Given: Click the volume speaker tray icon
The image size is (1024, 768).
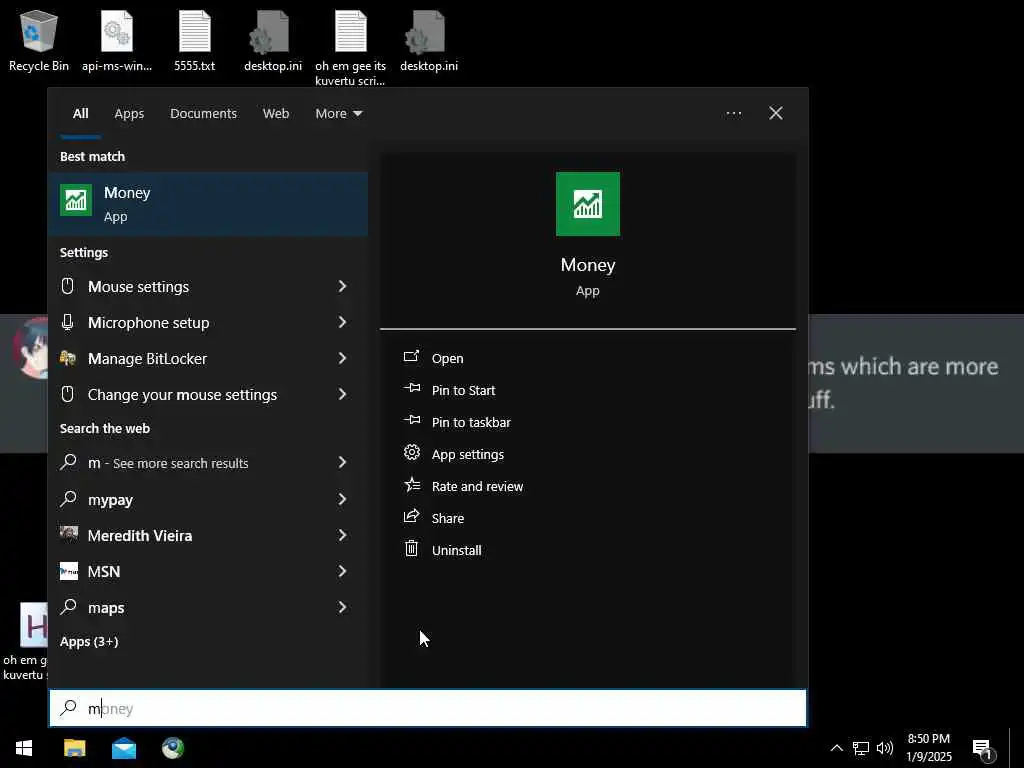Looking at the screenshot, I should click(885, 748).
